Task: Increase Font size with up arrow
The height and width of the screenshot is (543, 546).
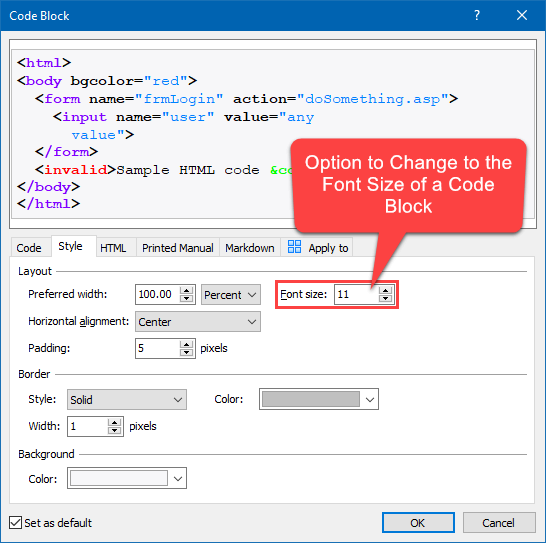Action: click(x=385, y=290)
